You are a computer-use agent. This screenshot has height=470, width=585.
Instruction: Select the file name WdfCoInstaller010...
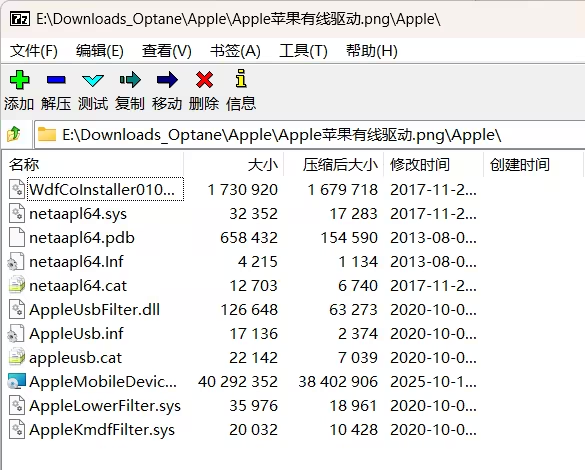102,189
